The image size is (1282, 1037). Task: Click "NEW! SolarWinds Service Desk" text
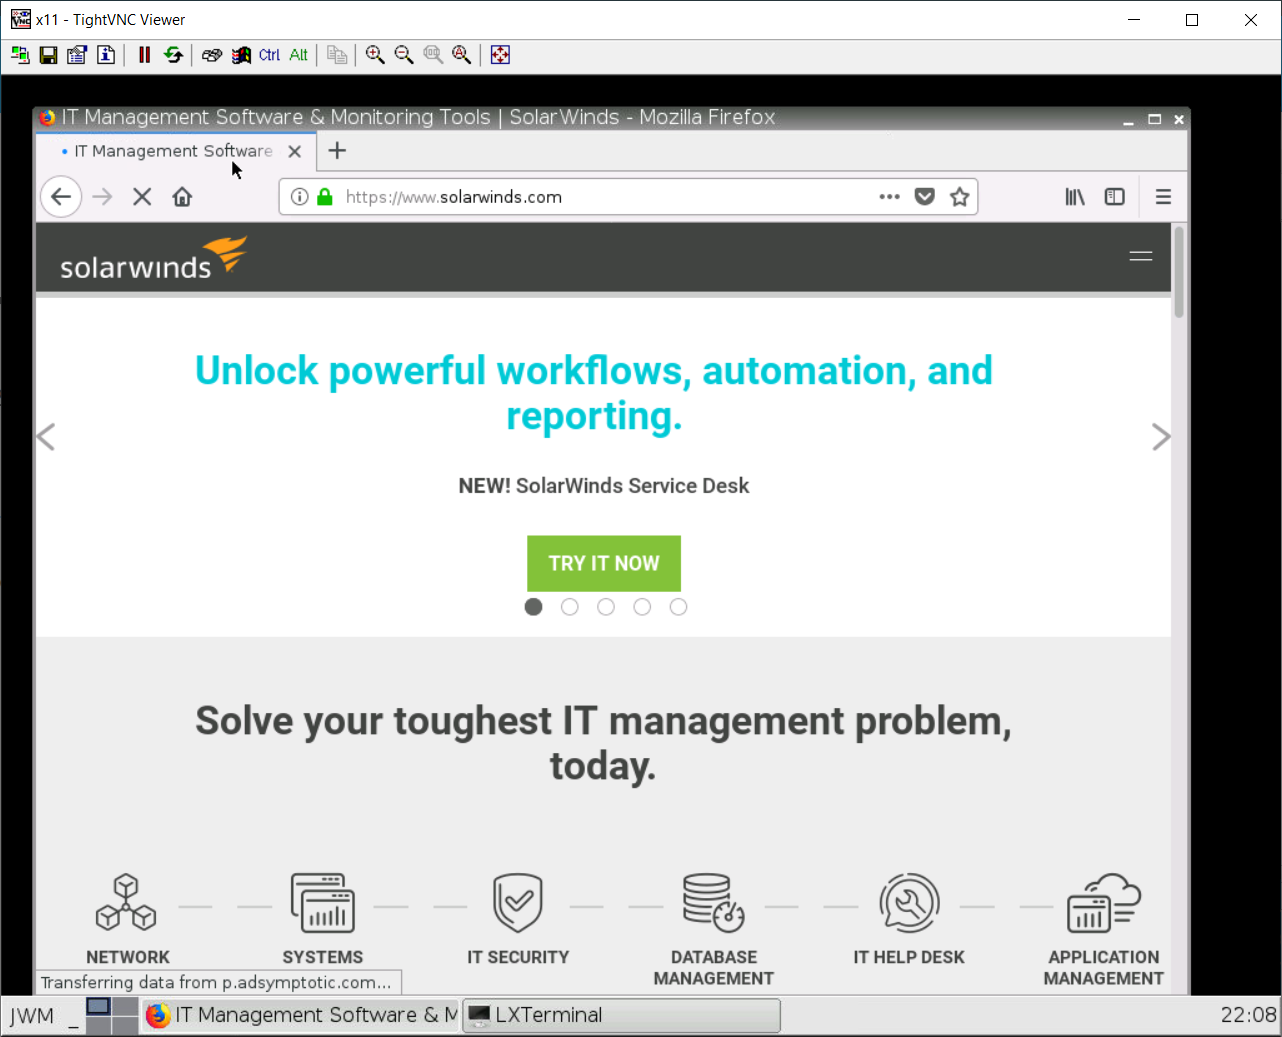click(604, 486)
